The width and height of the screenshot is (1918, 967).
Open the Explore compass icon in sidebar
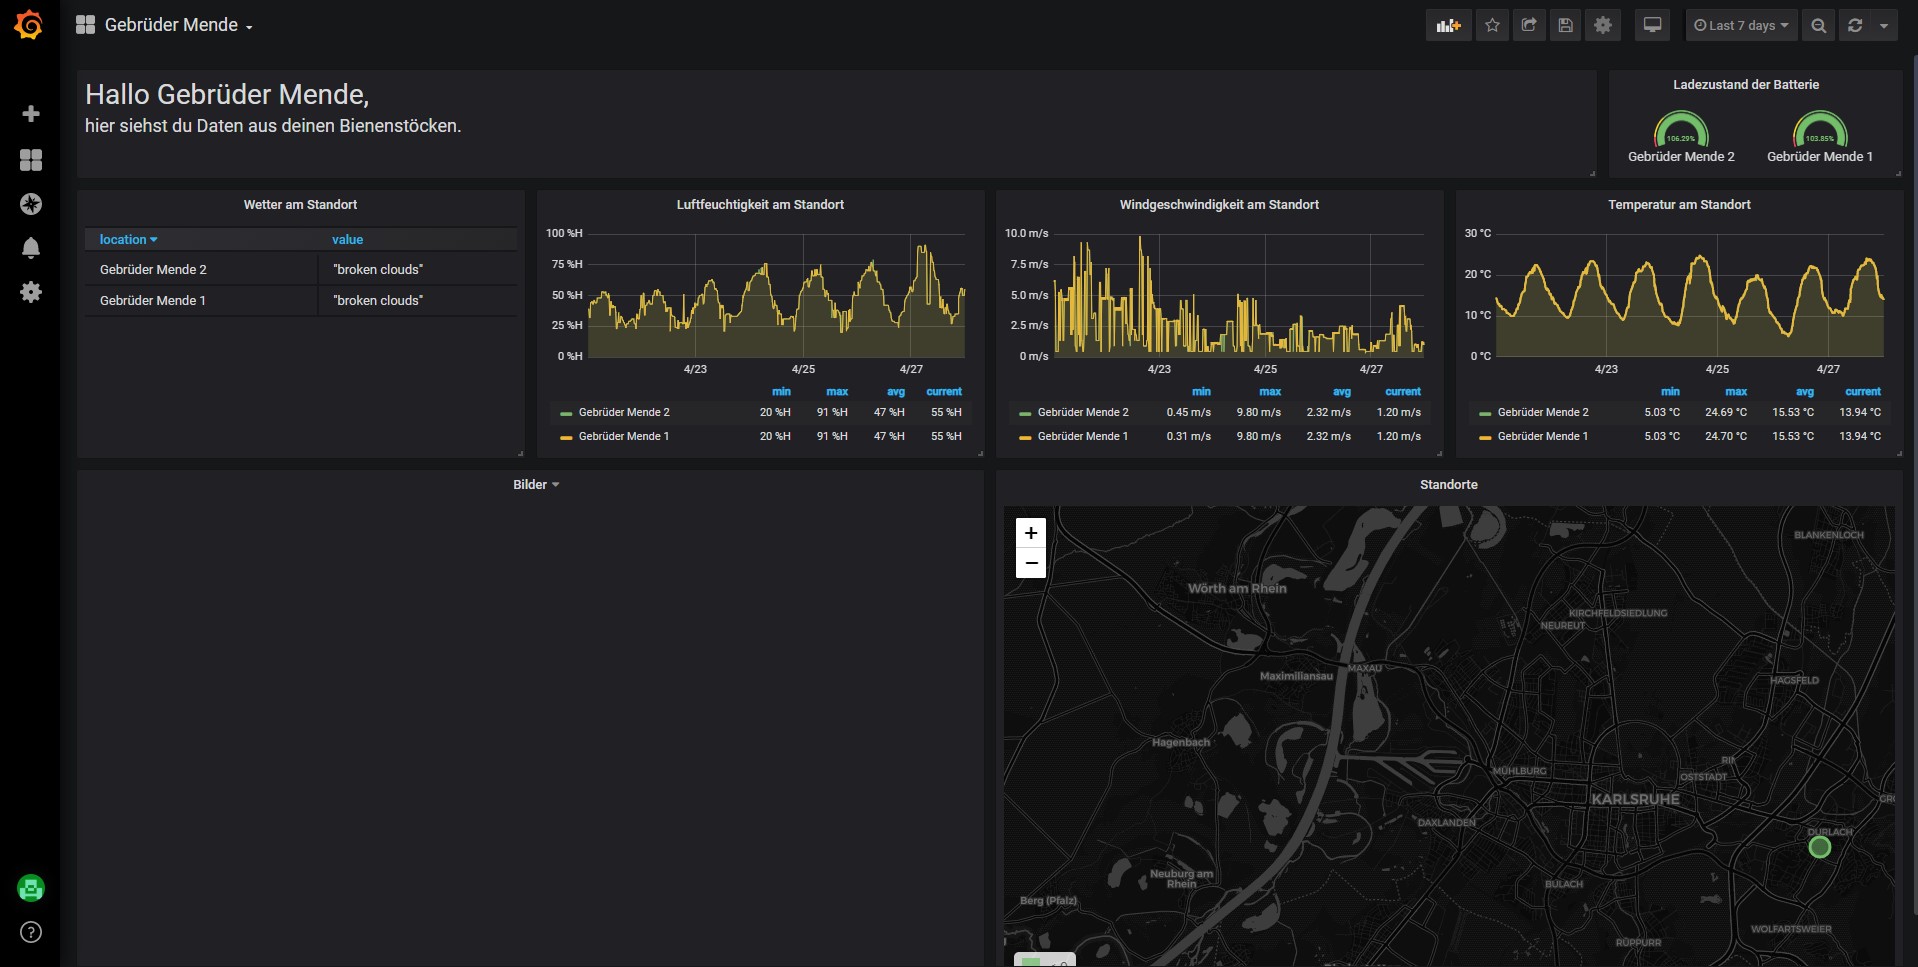click(x=31, y=204)
